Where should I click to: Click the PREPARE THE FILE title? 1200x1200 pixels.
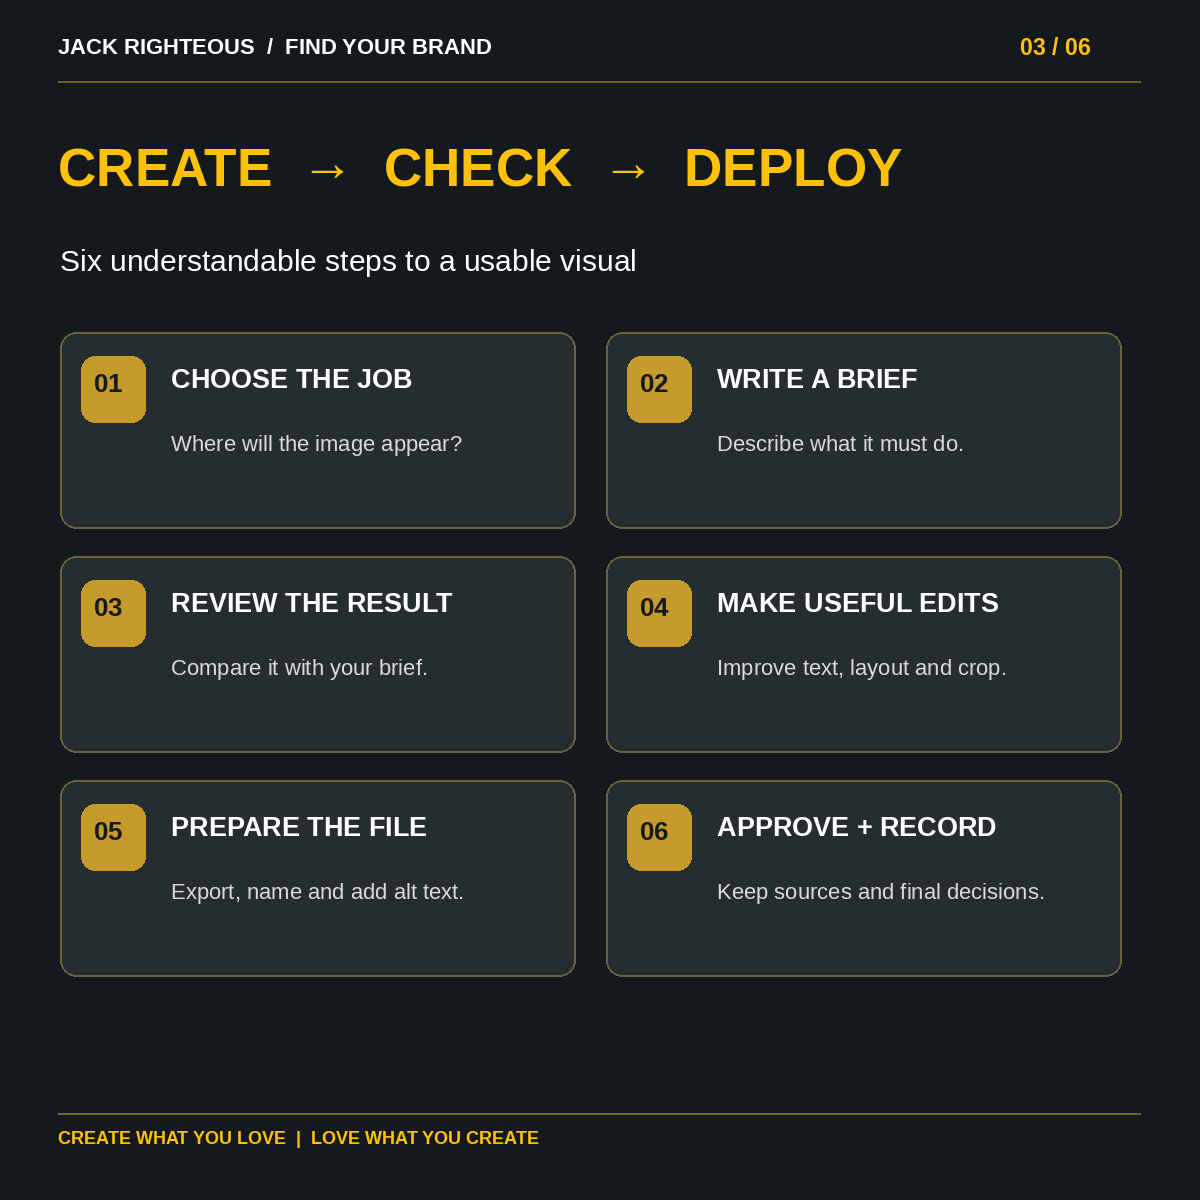click(x=299, y=827)
